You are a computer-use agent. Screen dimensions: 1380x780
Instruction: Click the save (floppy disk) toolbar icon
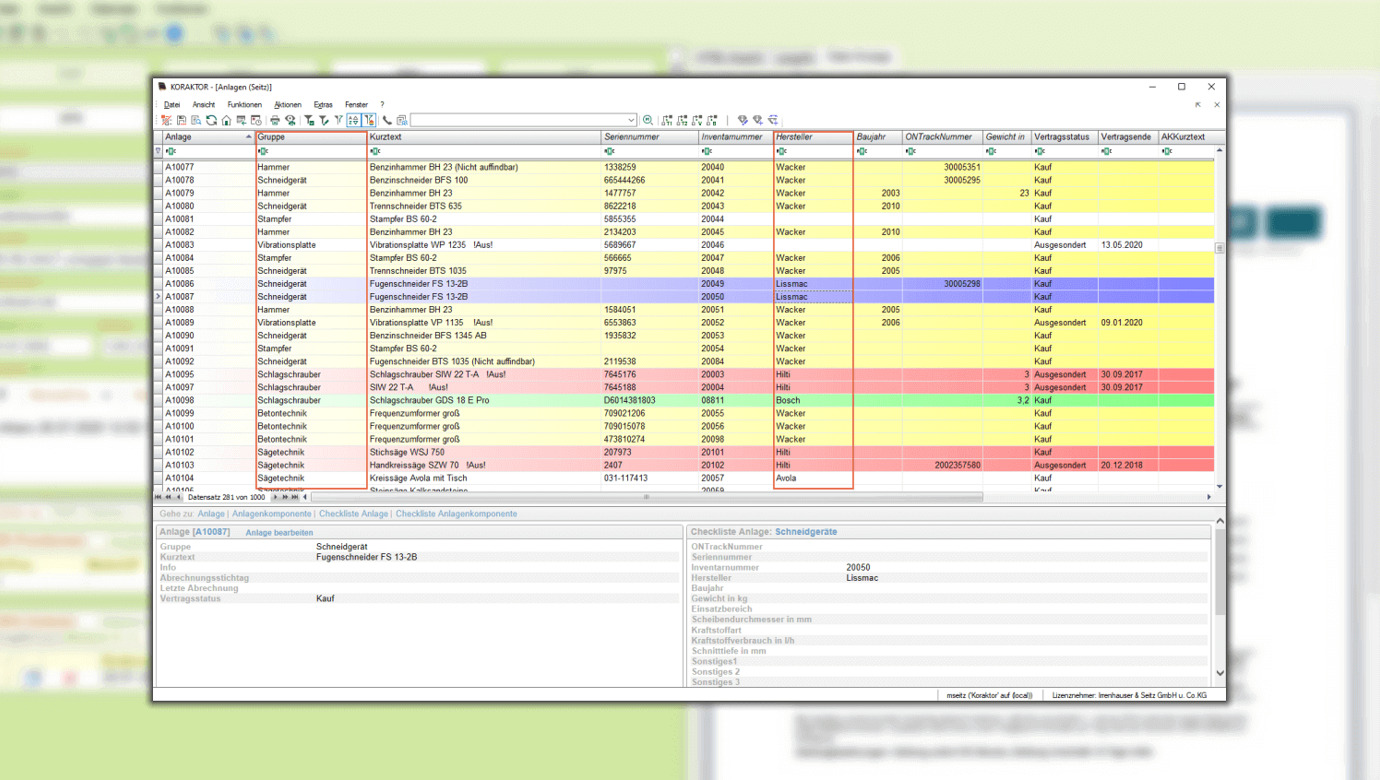pyautogui.click(x=181, y=120)
